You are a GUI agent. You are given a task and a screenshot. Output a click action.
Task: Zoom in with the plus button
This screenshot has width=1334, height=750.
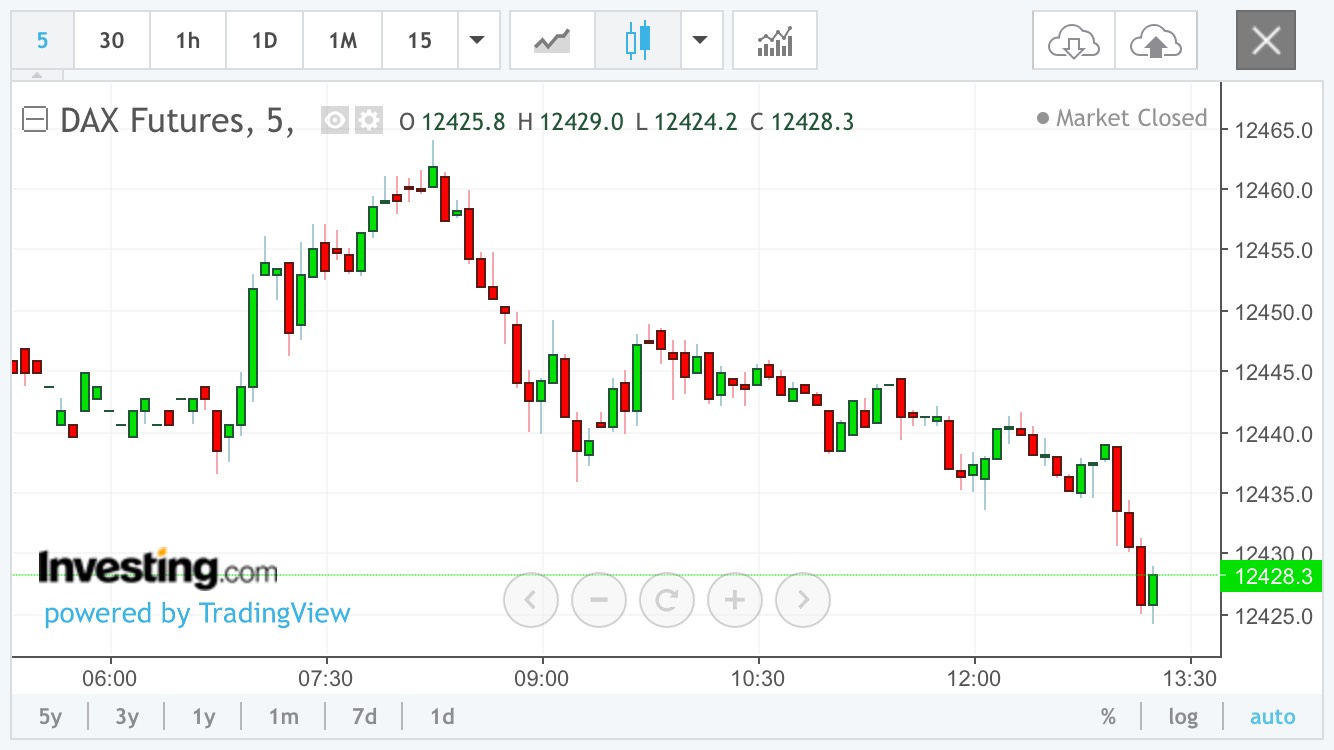point(735,600)
